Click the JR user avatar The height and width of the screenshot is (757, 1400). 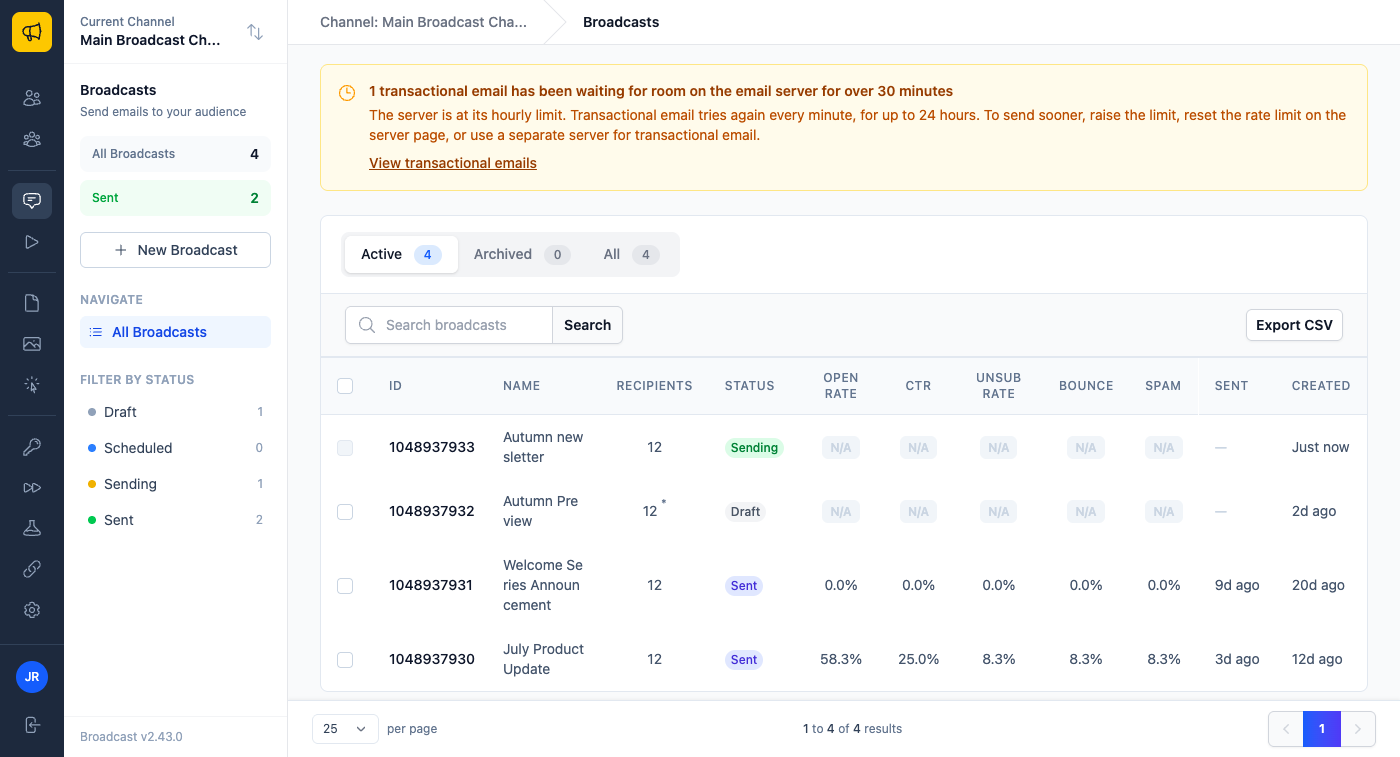pos(32,677)
